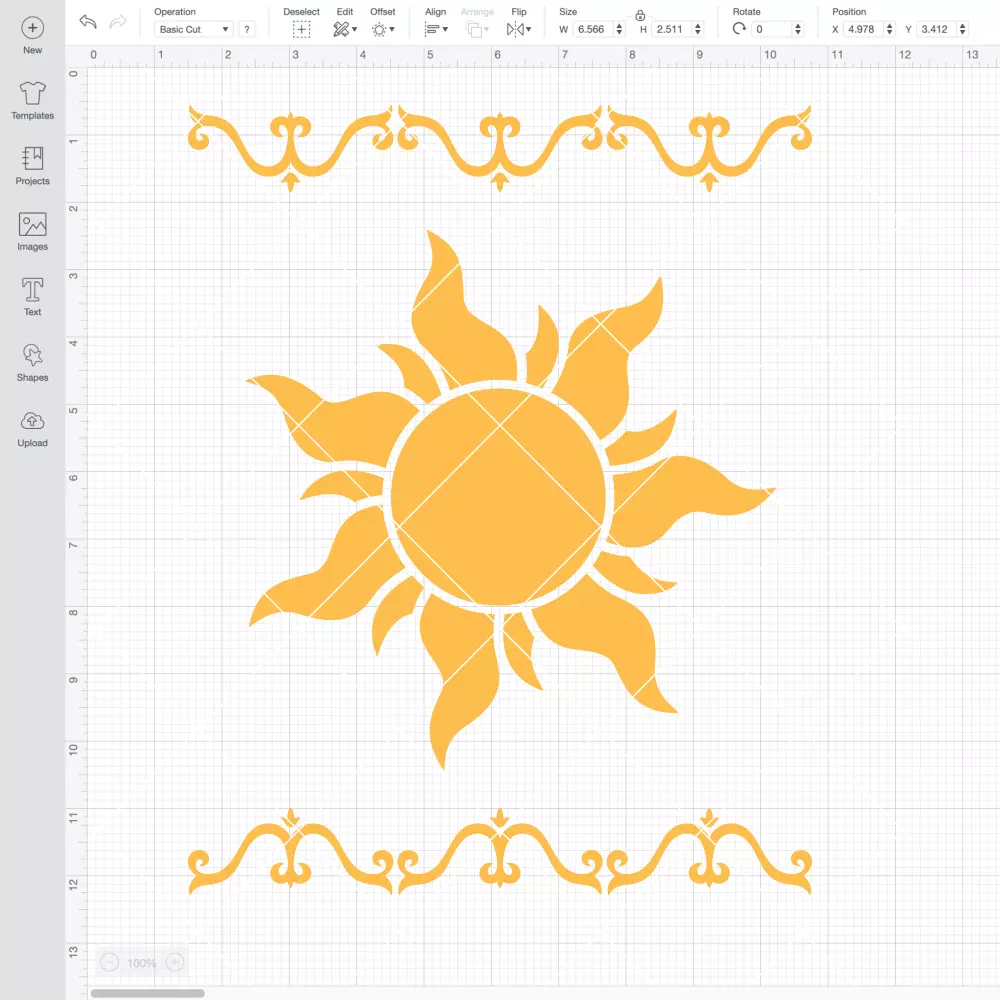Adjust the Y position stepper arrows

pyautogui.click(x=963, y=29)
